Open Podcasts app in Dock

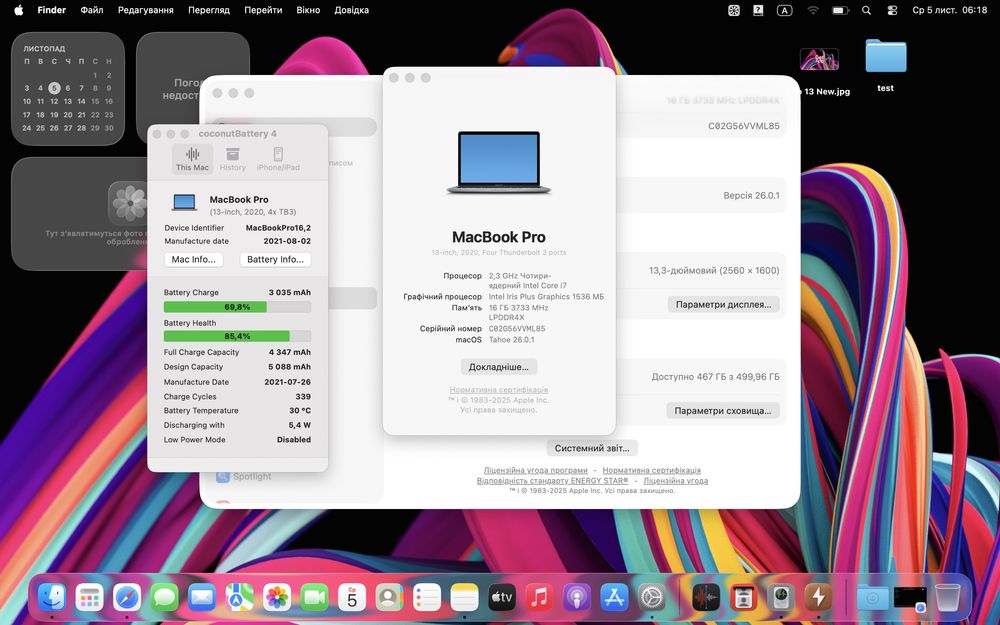click(577, 598)
